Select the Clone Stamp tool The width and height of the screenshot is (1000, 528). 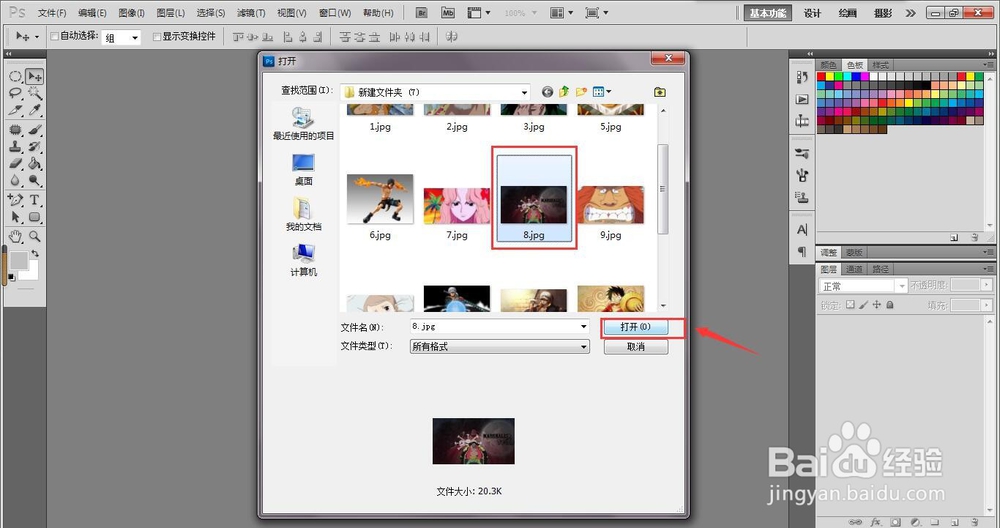15,146
